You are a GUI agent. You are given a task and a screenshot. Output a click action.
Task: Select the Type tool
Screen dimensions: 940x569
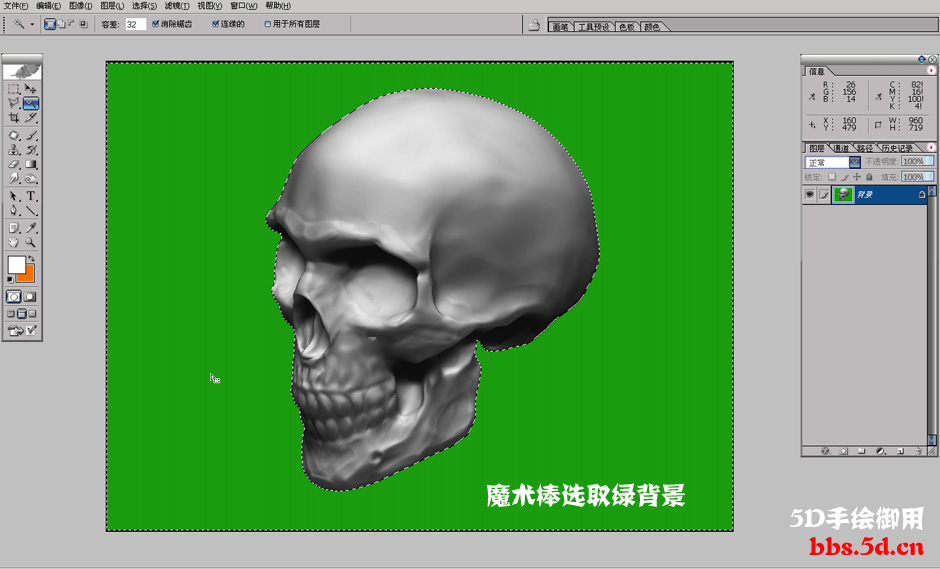tap(31, 196)
